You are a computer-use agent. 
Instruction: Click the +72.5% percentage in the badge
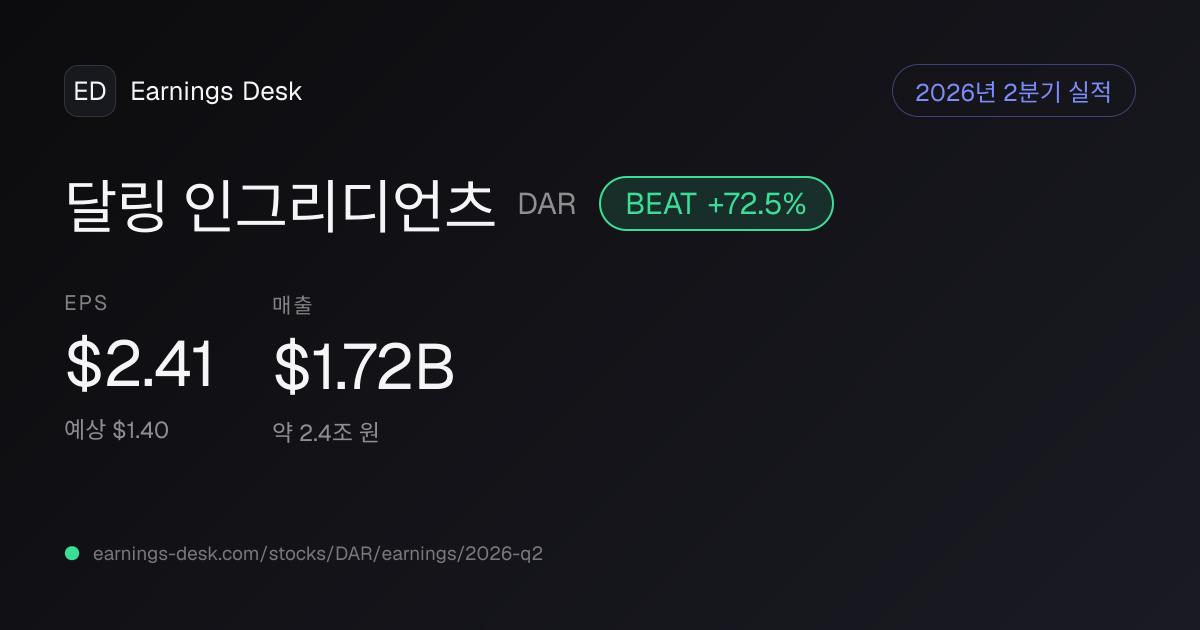[x=756, y=204]
